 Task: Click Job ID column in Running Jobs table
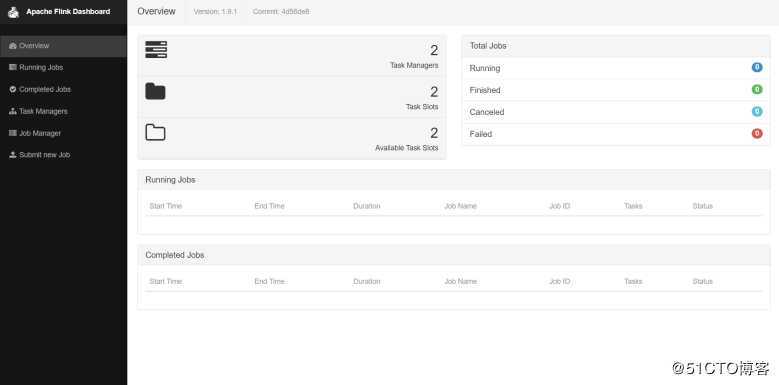pyautogui.click(x=560, y=206)
